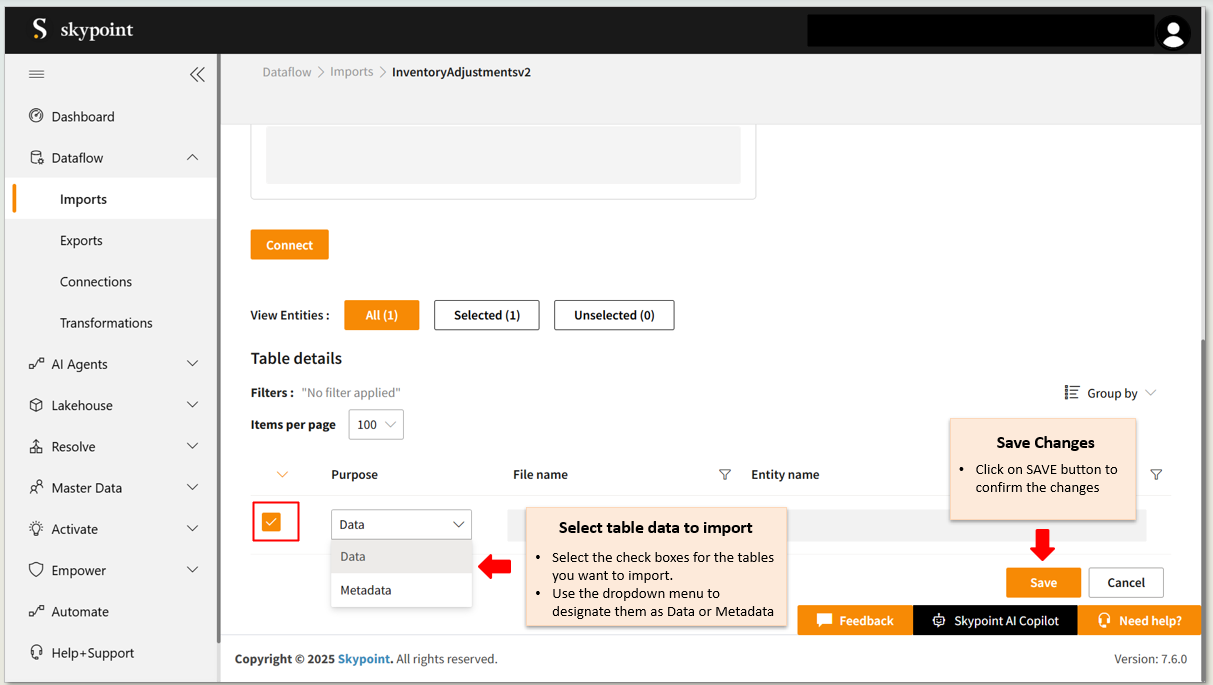This screenshot has width=1213, height=685.
Task: Click the Dashboard gauge icon
Action: coord(37,116)
